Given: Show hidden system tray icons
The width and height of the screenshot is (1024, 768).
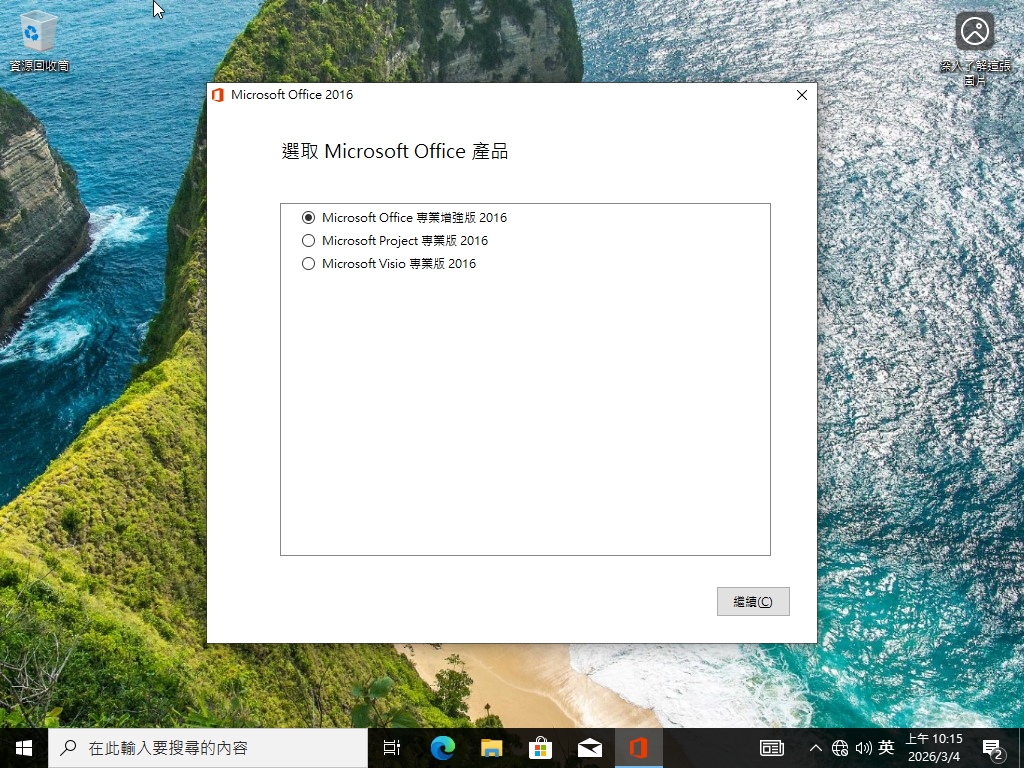Looking at the screenshot, I should pyautogui.click(x=816, y=748).
